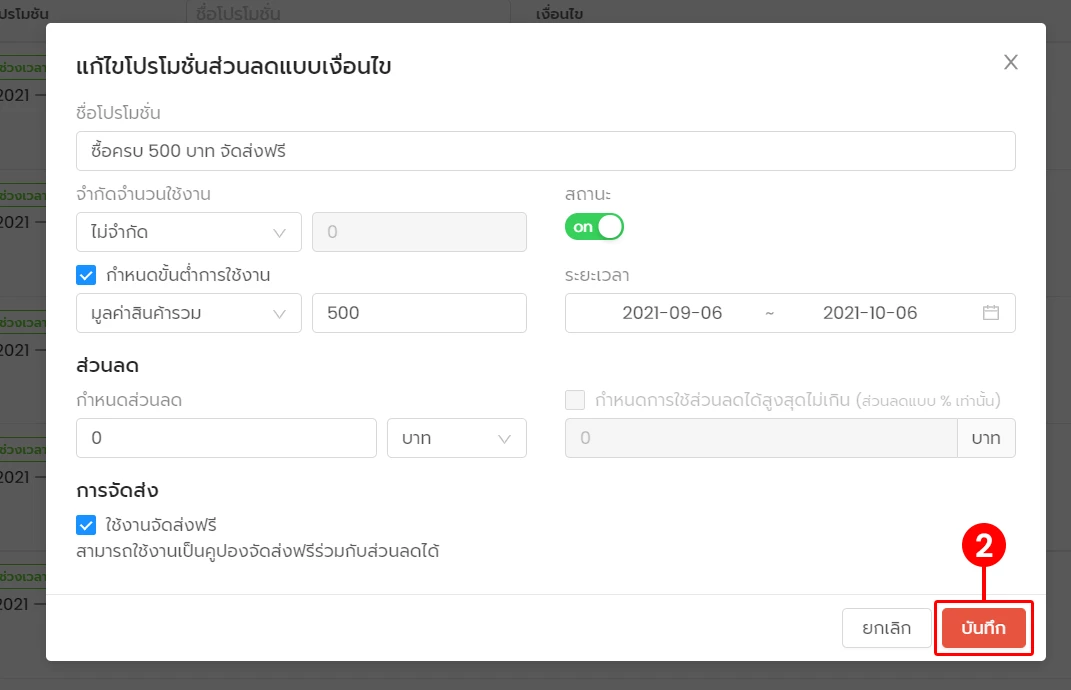
Task: Enable the maximum discount limit checkbox
Action: pos(575,400)
